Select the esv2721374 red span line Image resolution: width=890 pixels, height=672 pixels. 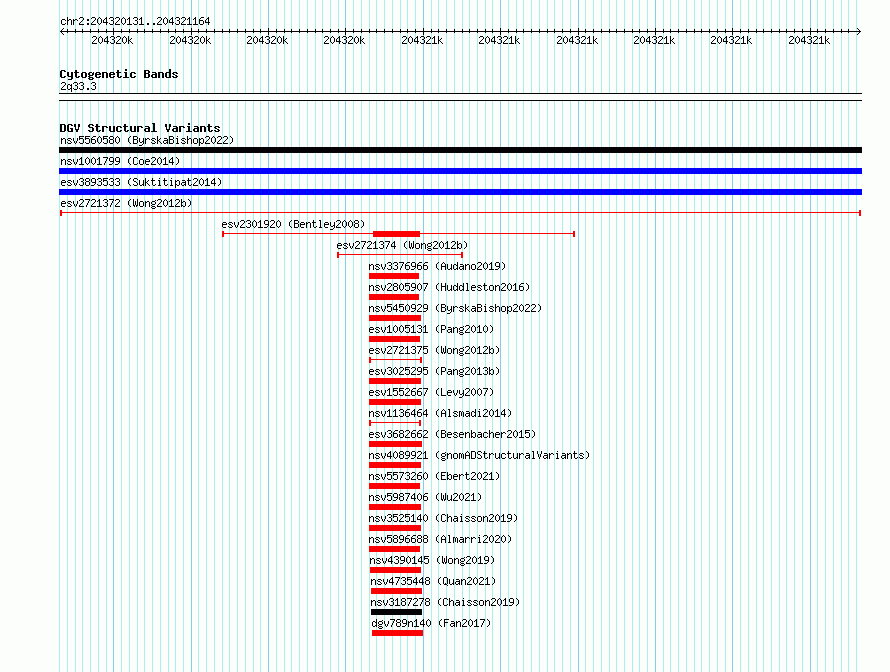pos(400,255)
